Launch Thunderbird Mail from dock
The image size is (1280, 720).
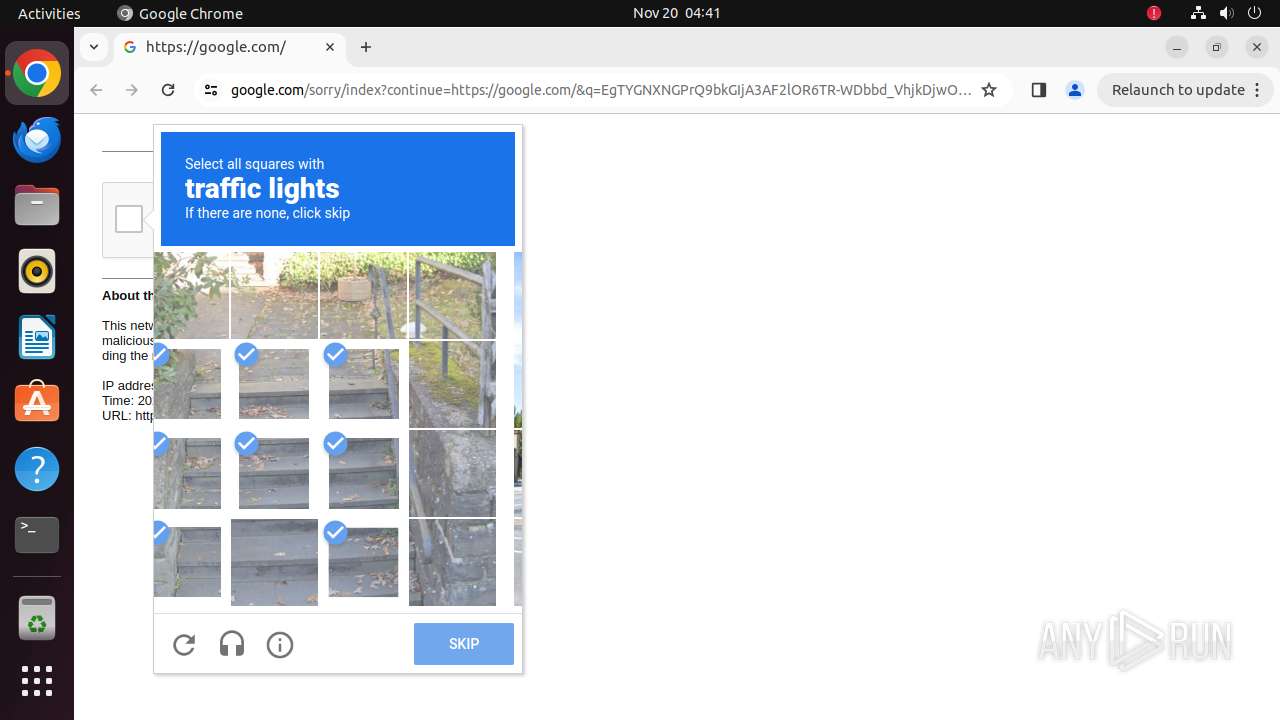pos(37,140)
